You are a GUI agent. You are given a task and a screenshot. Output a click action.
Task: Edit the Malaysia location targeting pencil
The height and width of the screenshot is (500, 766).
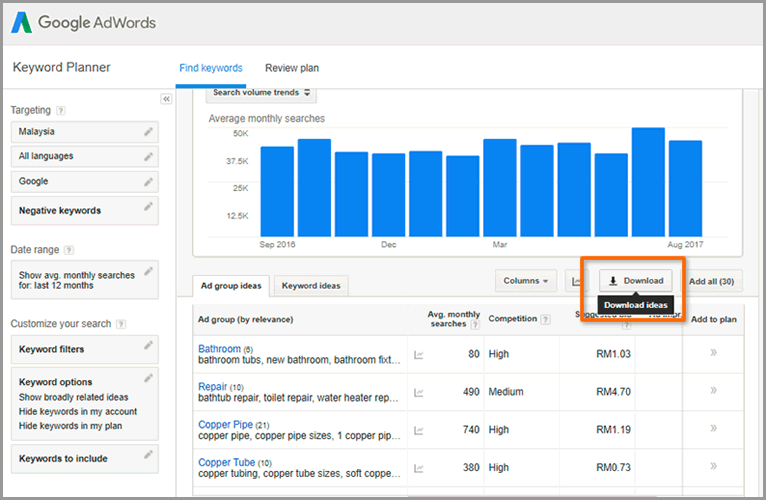click(x=149, y=131)
